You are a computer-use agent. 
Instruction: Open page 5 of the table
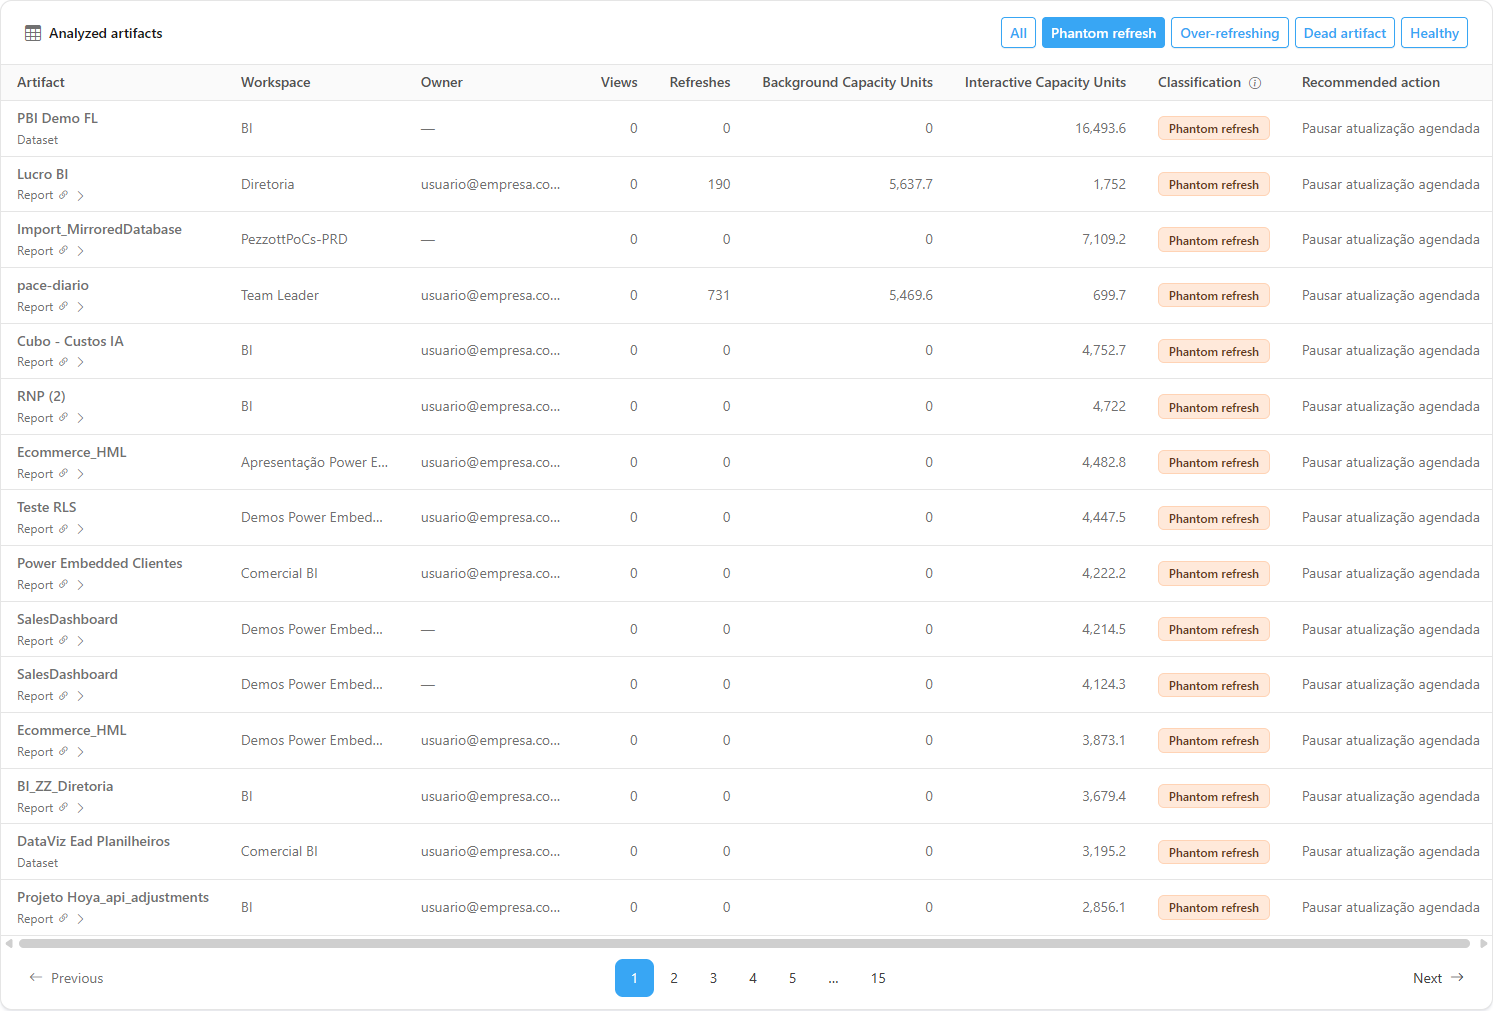792,978
